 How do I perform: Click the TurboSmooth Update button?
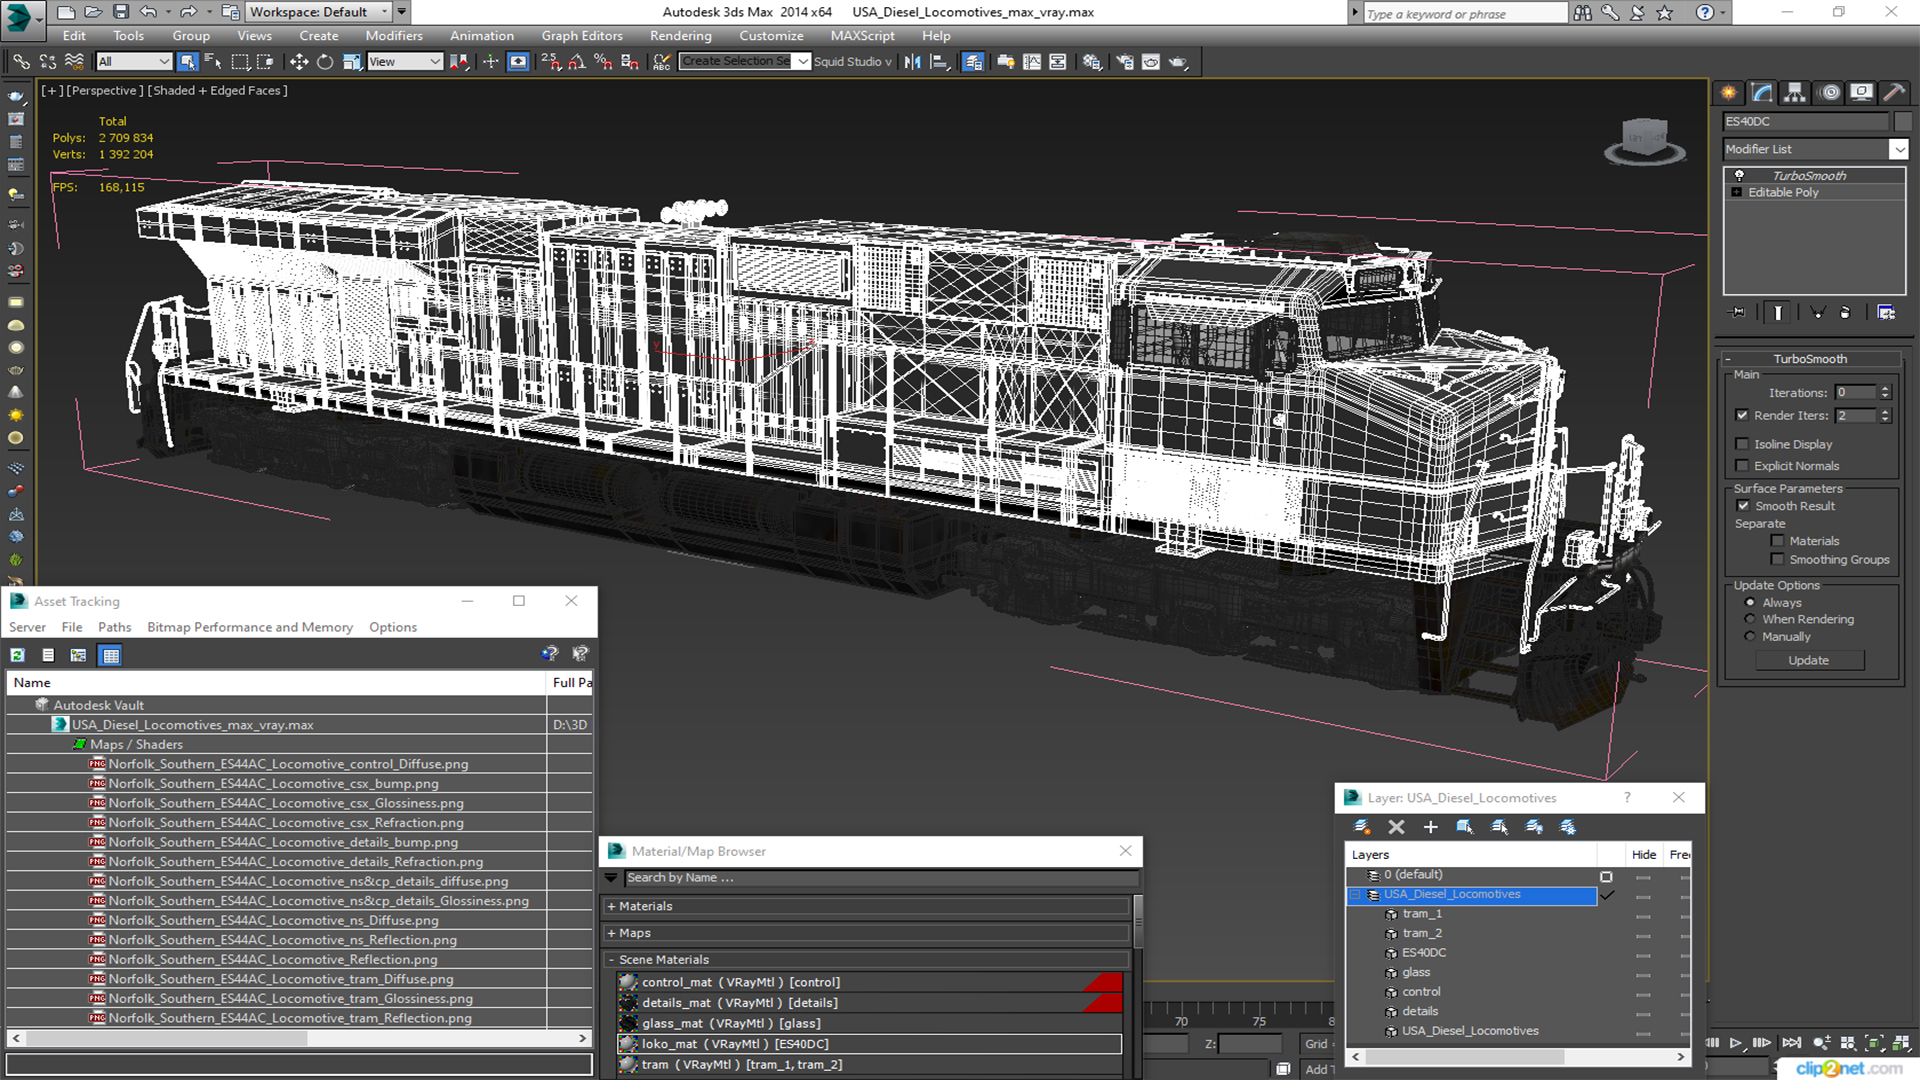tap(1808, 661)
